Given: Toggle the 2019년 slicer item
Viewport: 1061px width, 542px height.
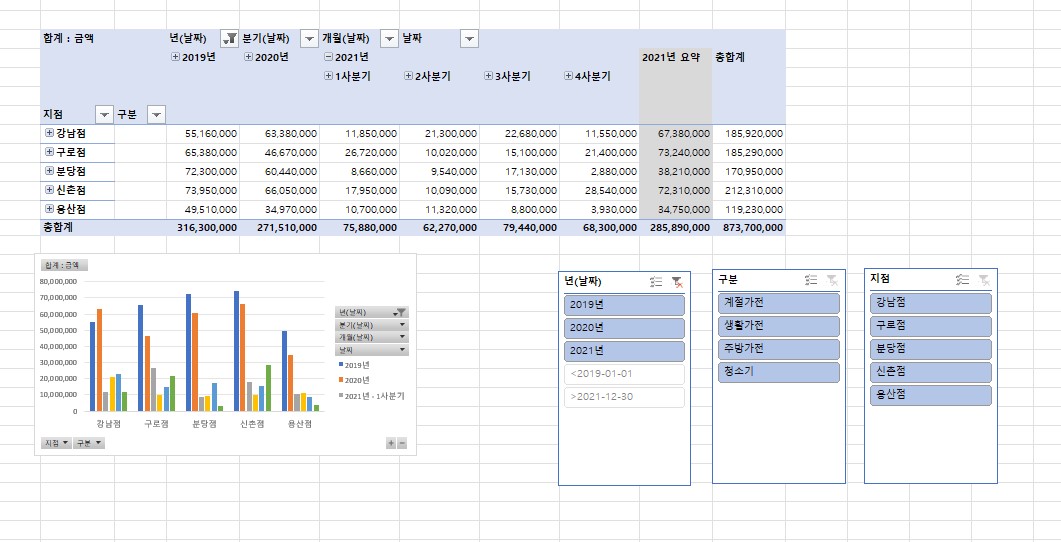Looking at the screenshot, I should 624,305.
